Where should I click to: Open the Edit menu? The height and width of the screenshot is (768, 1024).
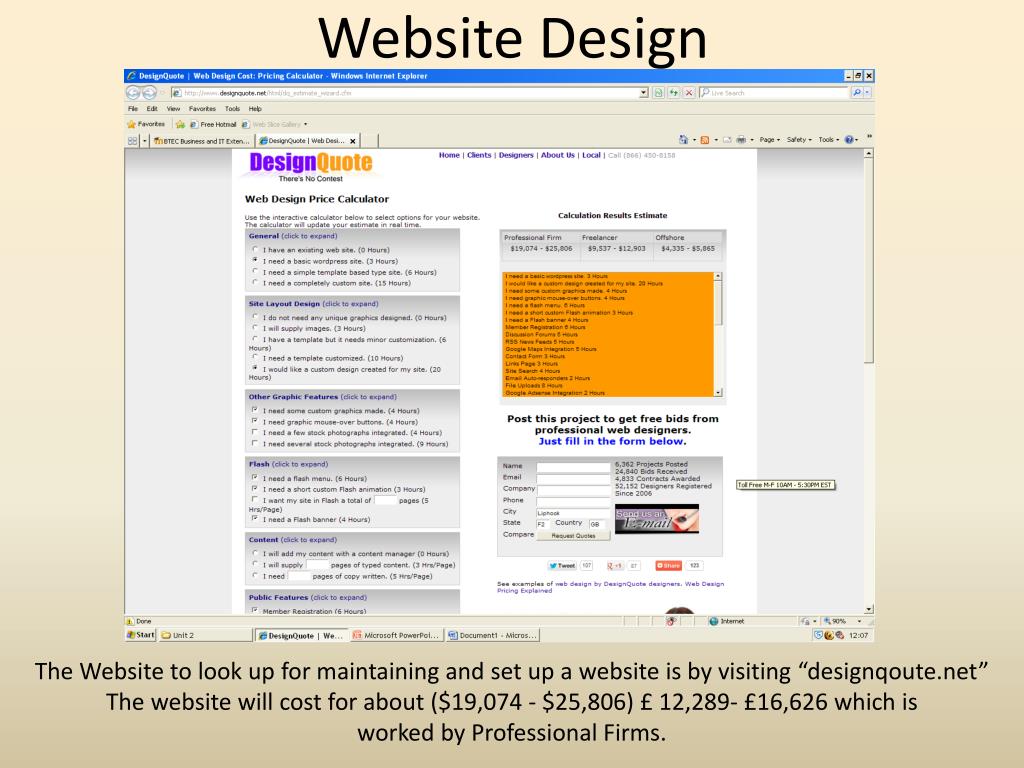coord(152,109)
